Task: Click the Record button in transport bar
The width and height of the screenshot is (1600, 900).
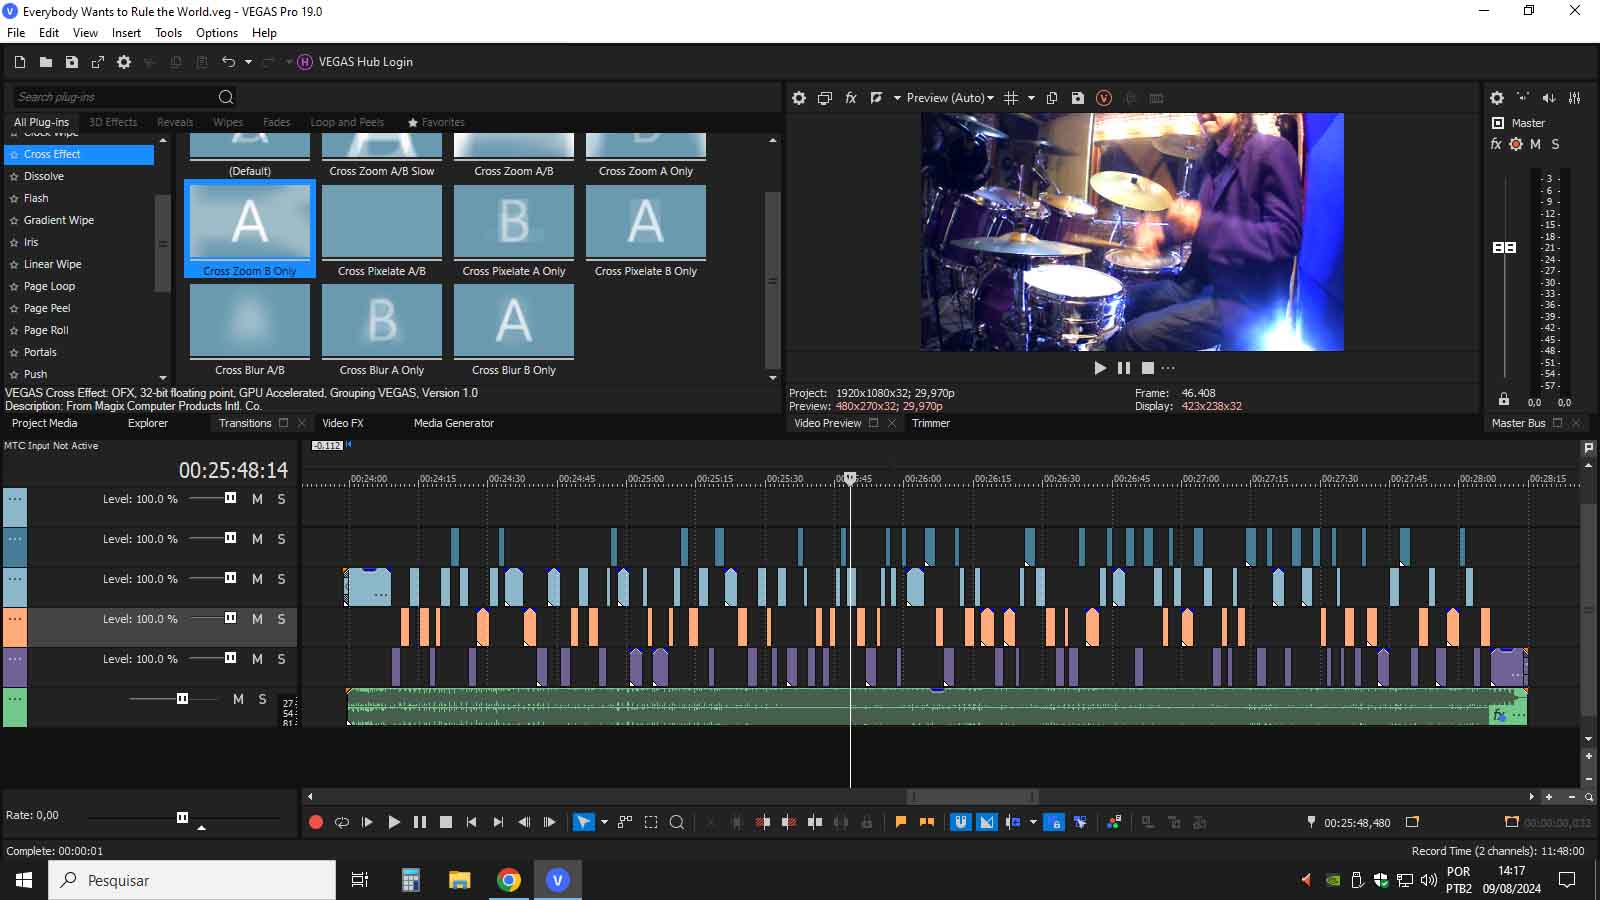Action: point(316,822)
